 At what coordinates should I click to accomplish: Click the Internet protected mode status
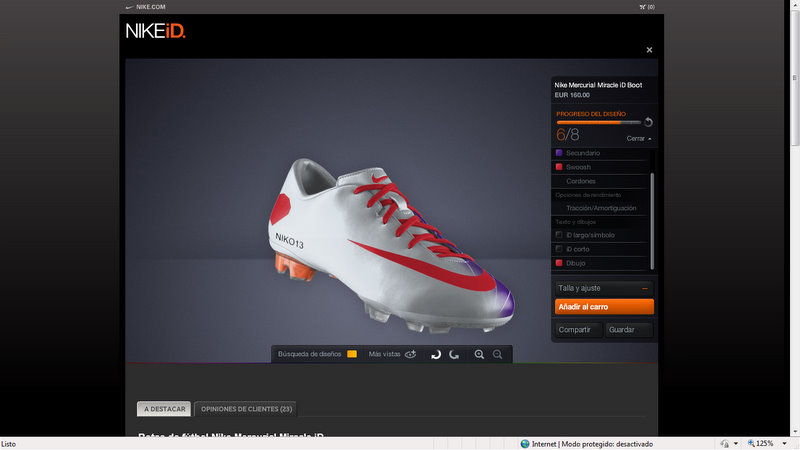tap(587, 444)
